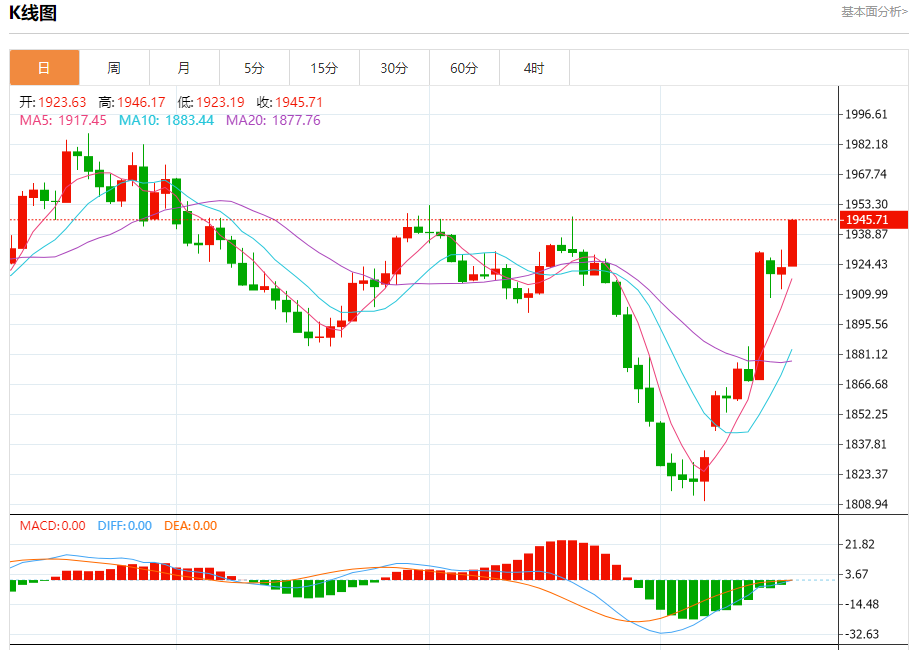Image resolution: width=914 pixels, height=650 pixels.
Task: Click the -32.63 MACD axis label
Action: pyautogui.click(x=862, y=634)
